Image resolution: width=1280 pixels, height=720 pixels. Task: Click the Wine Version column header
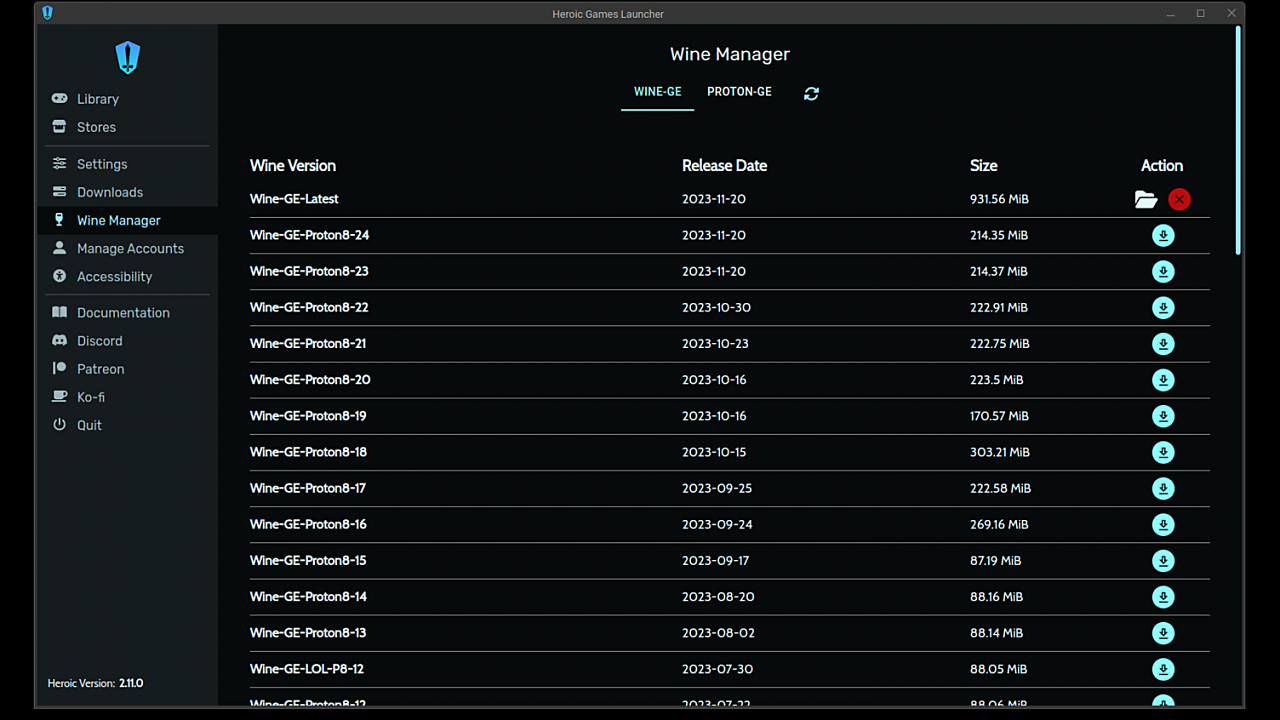293,166
